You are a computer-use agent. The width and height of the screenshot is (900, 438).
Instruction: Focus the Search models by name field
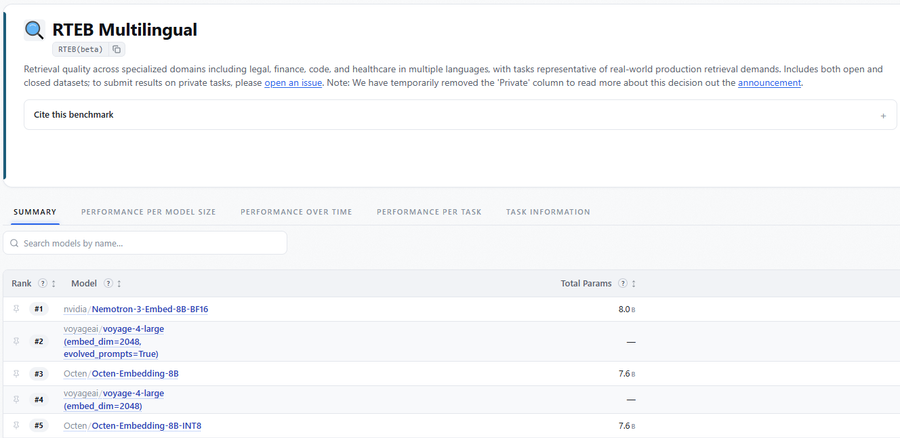[x=145, y=243]
